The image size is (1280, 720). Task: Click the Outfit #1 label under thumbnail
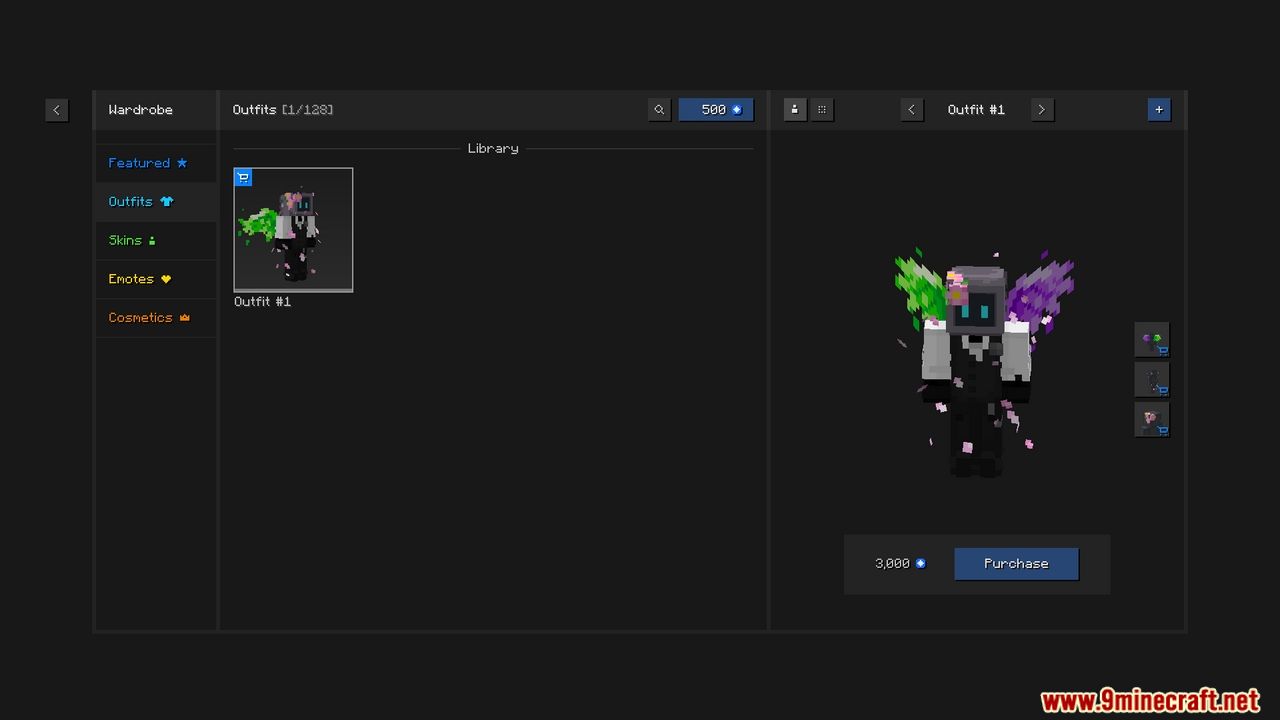pos(262,302)
